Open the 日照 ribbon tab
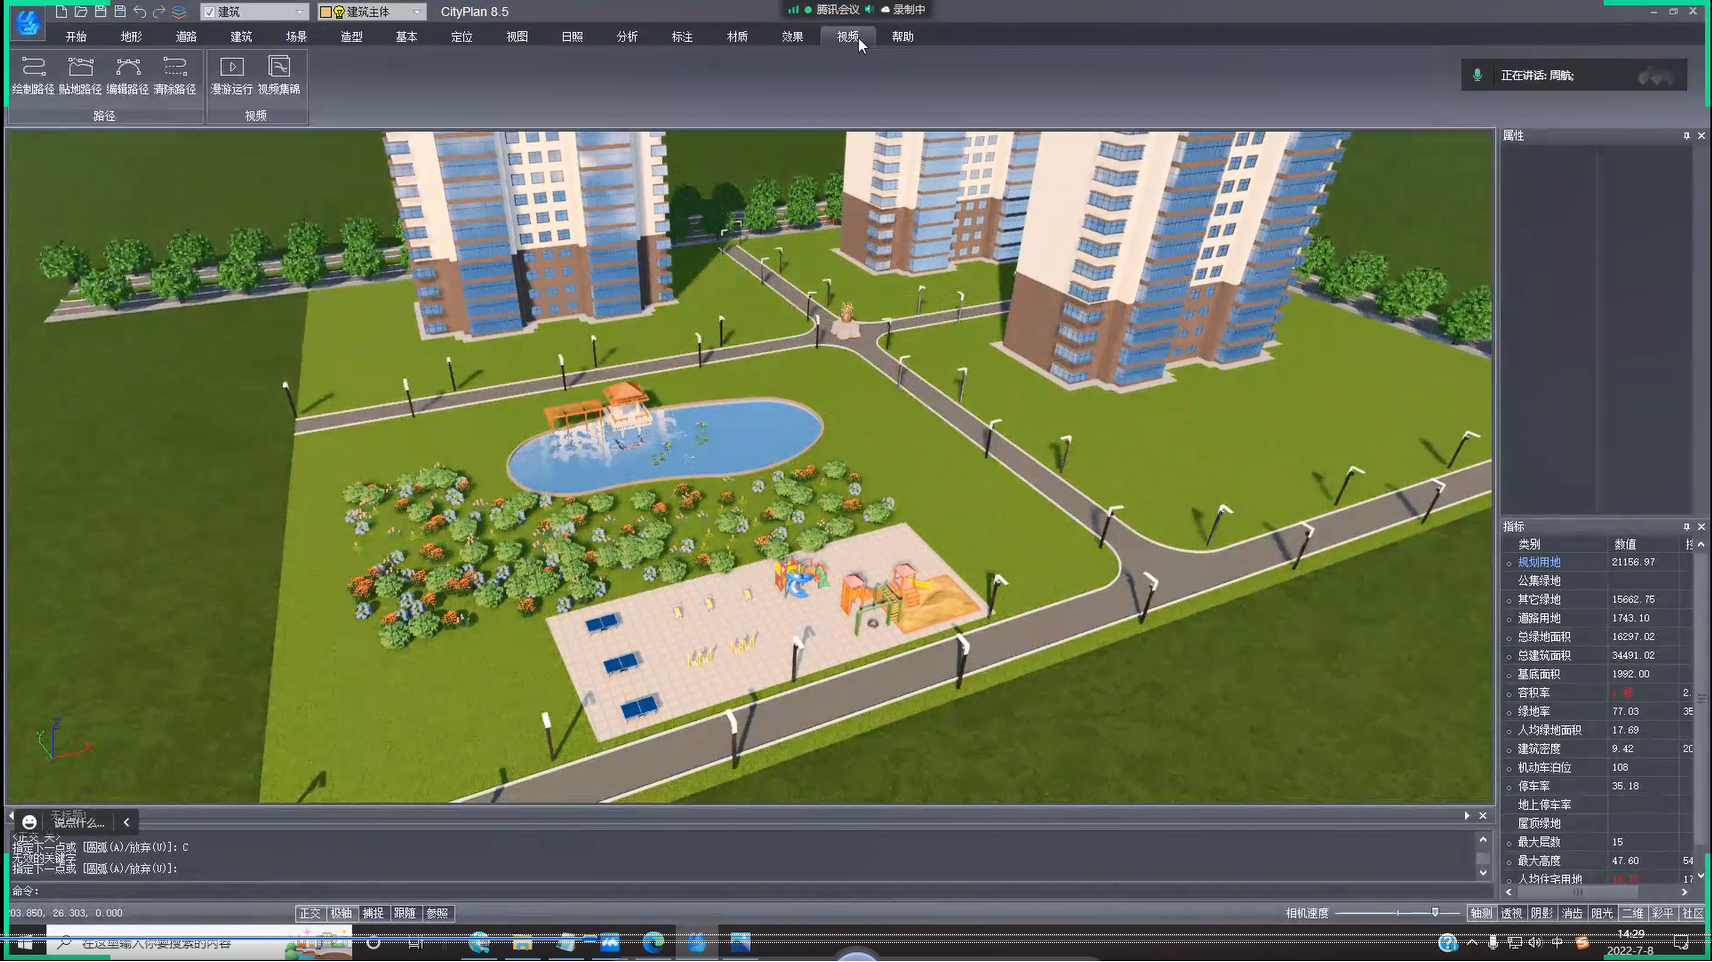Screen dimensions: 1712x962 pos(572,37)
